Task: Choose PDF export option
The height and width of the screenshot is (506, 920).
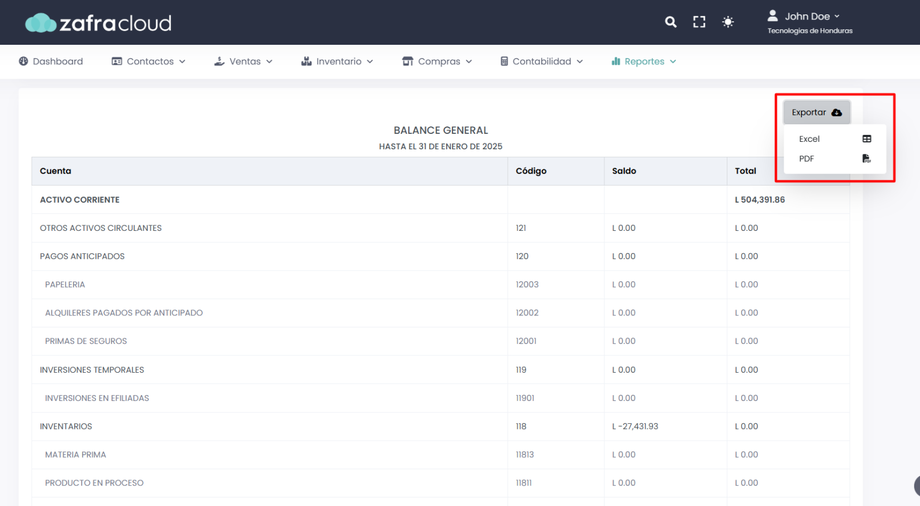Action: coord(806,158)
